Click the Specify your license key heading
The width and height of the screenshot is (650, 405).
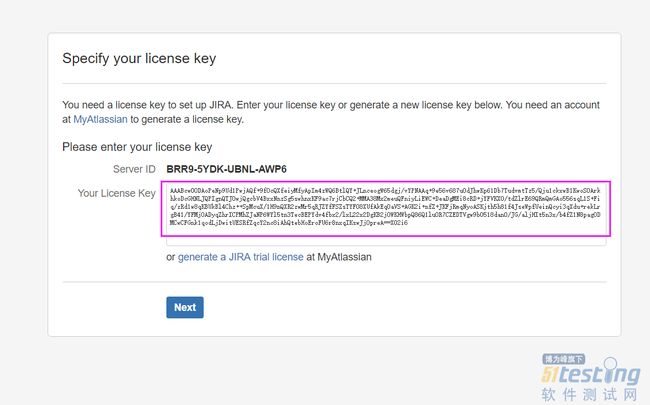pyautogui.click(x=139, y=58)
